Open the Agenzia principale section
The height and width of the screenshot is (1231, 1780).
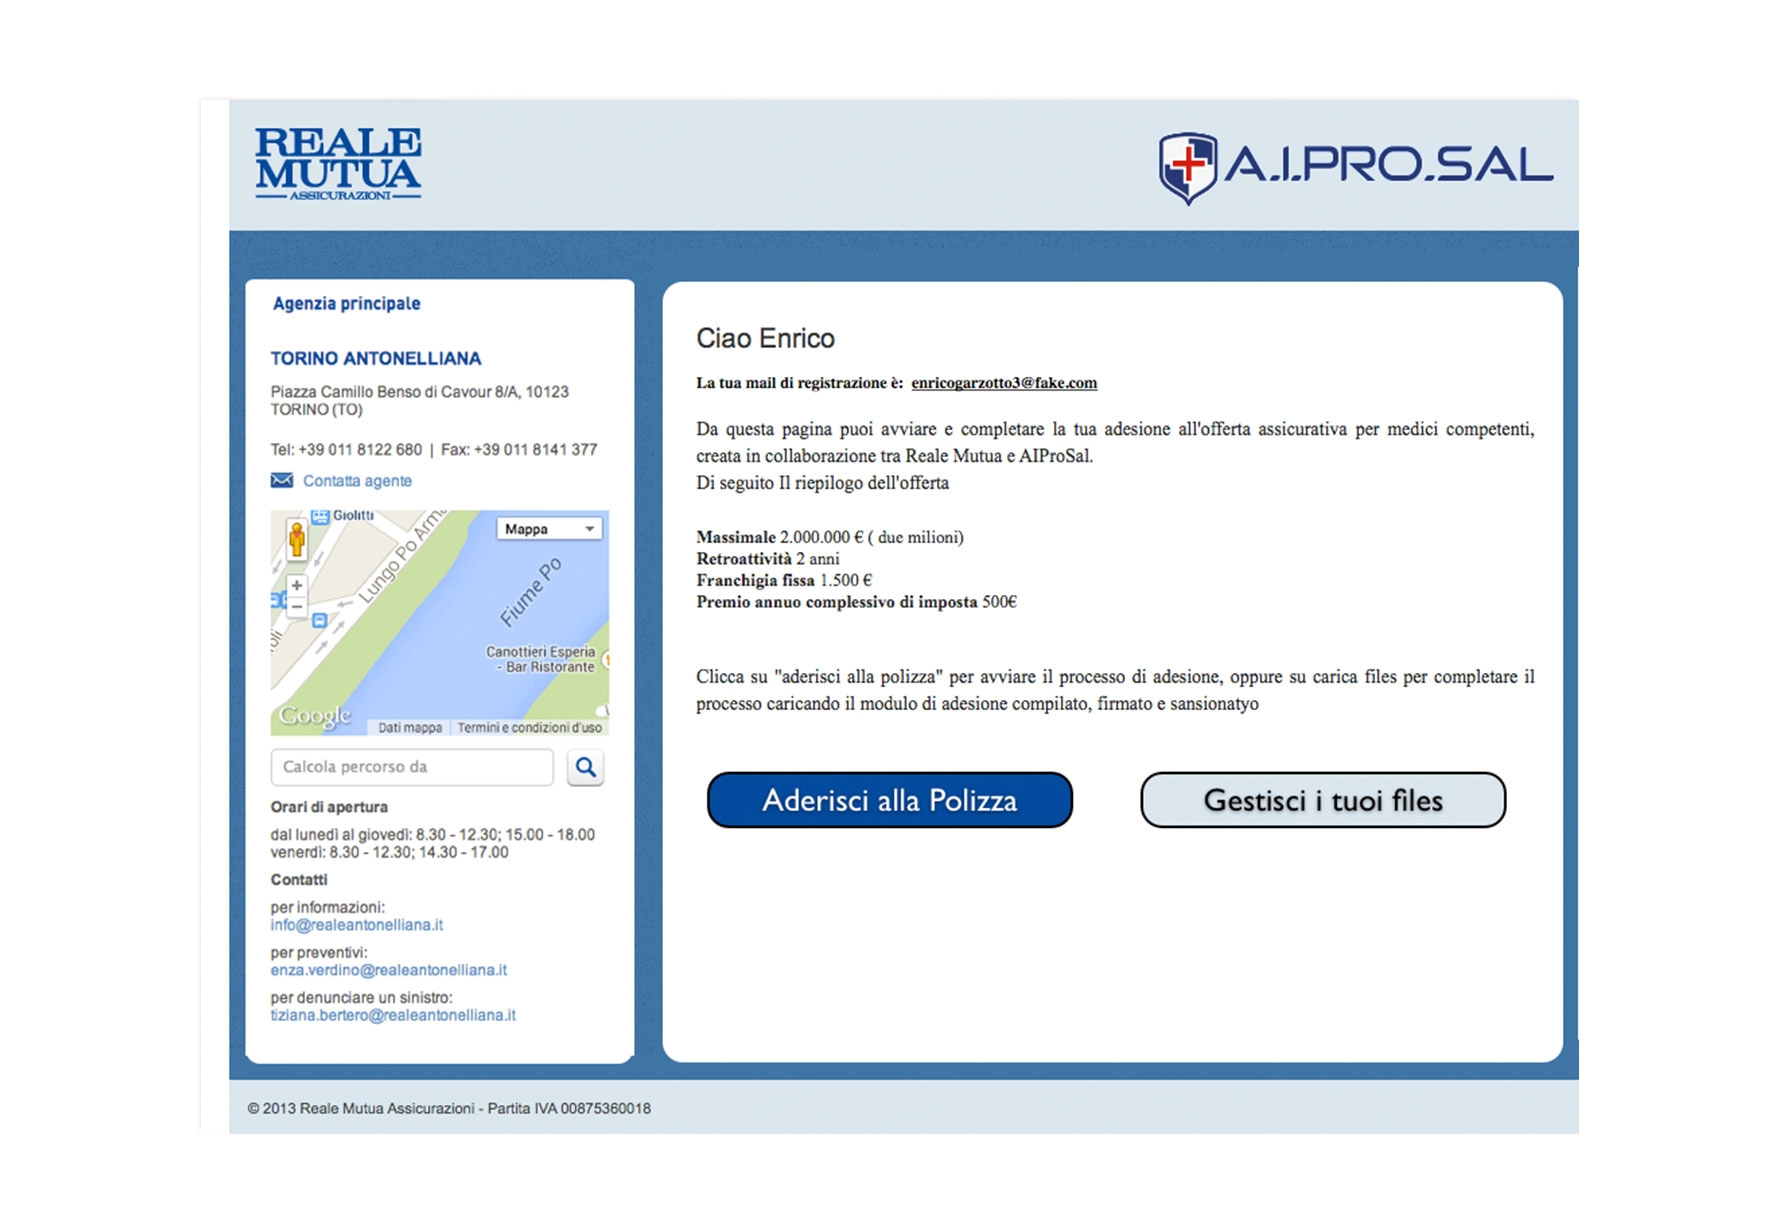[345, 303]
